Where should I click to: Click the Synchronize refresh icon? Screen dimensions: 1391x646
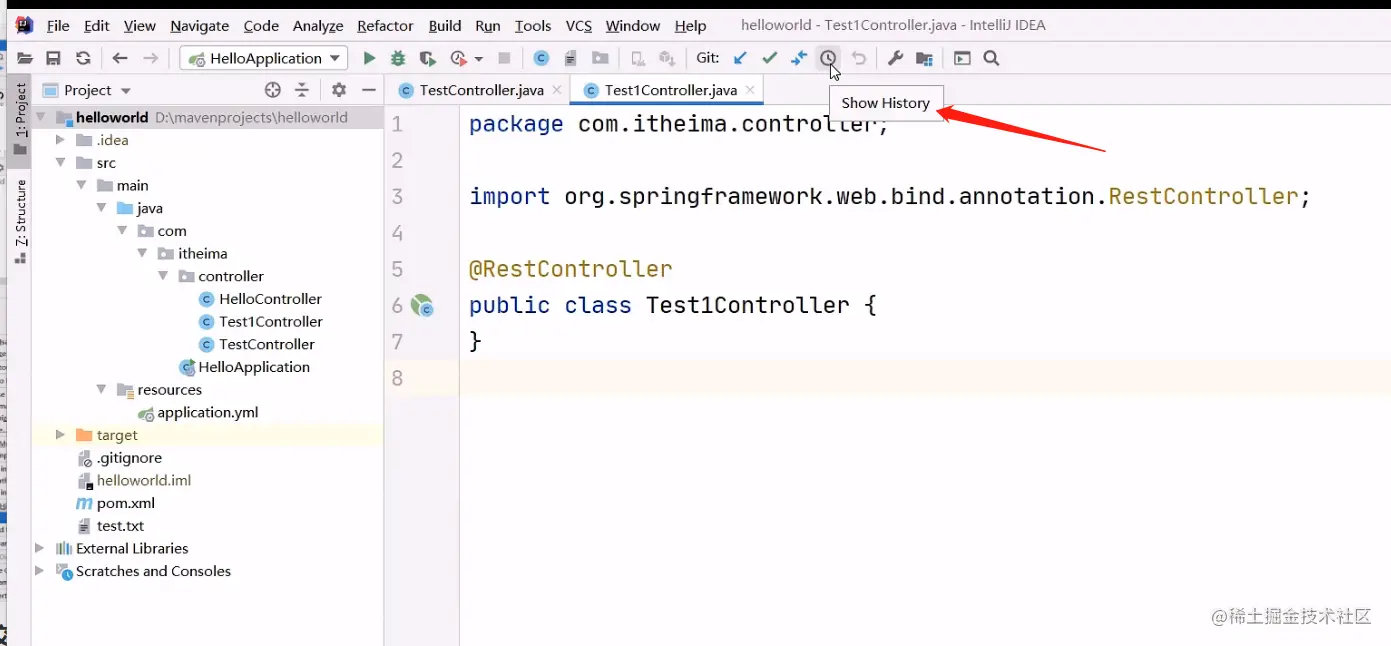point(83,59)
